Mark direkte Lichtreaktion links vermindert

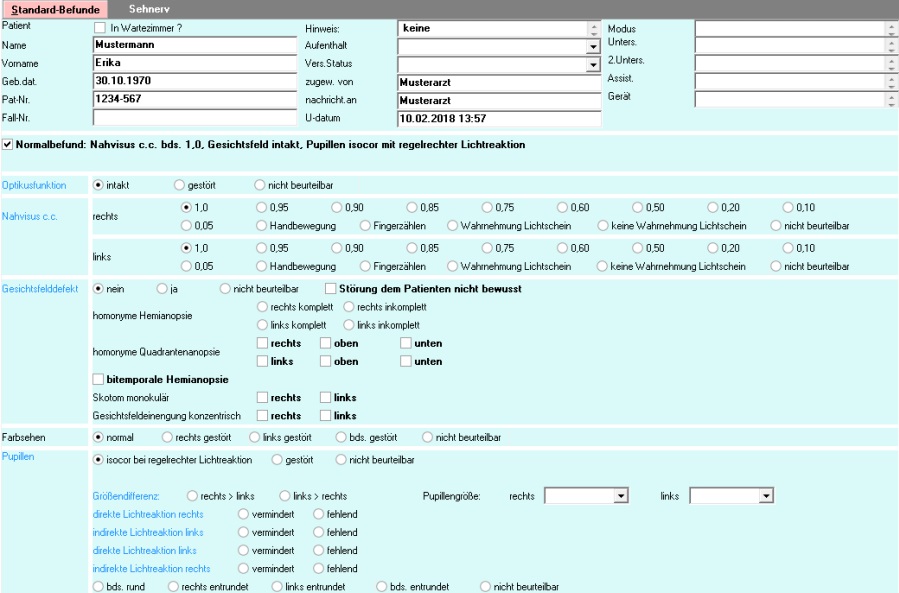[x=244, y=551]
